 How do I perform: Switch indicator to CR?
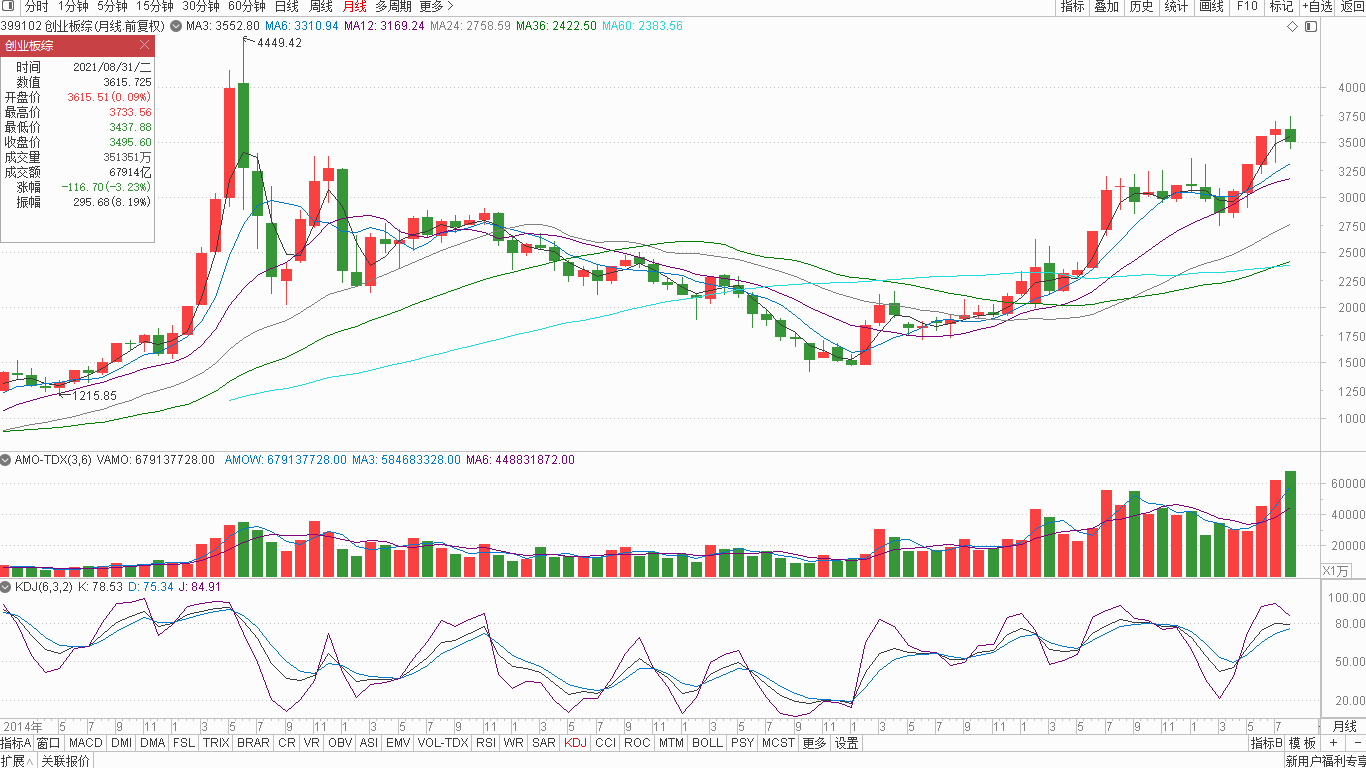(287, 743)
